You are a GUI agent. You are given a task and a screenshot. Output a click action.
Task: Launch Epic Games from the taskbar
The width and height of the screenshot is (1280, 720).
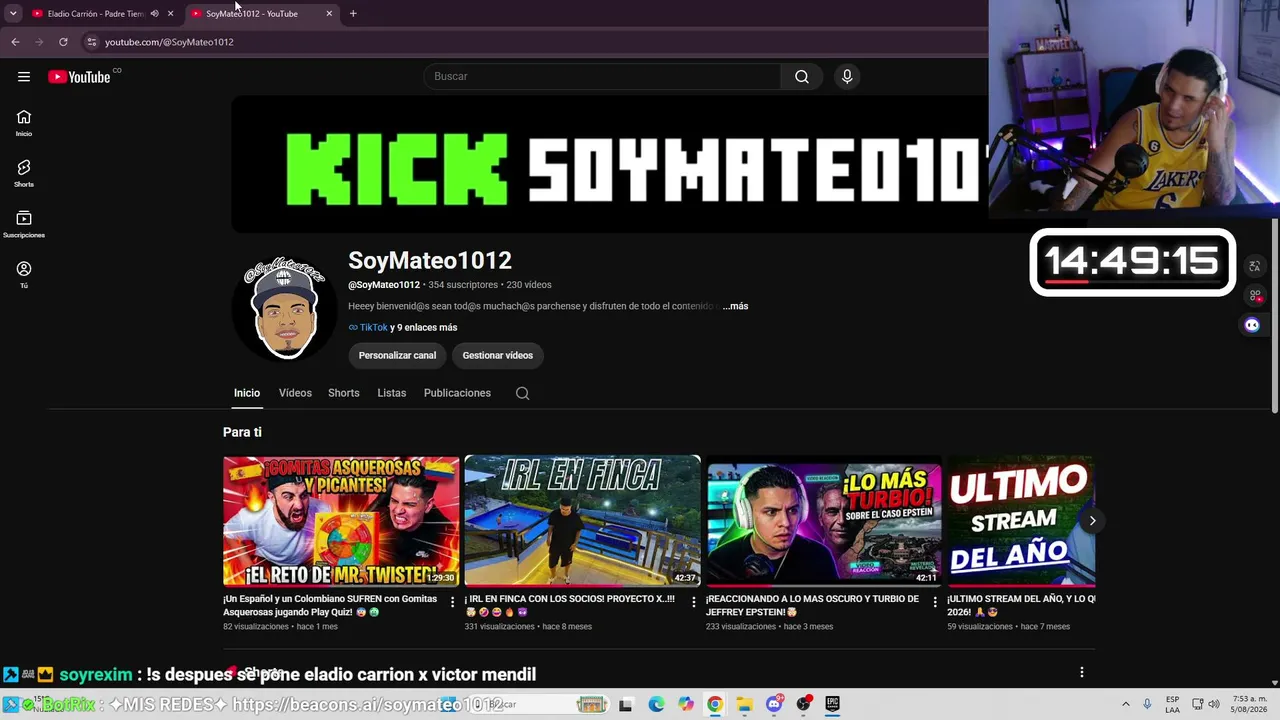[832, 705]
